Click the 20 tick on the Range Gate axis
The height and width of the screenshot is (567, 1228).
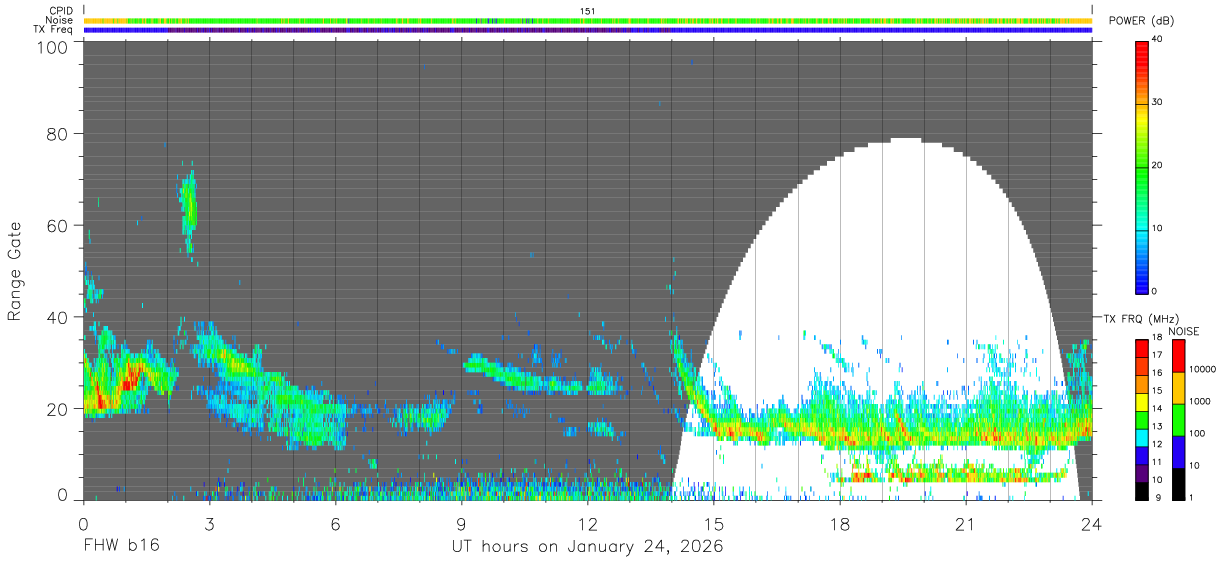pos(56,408)
